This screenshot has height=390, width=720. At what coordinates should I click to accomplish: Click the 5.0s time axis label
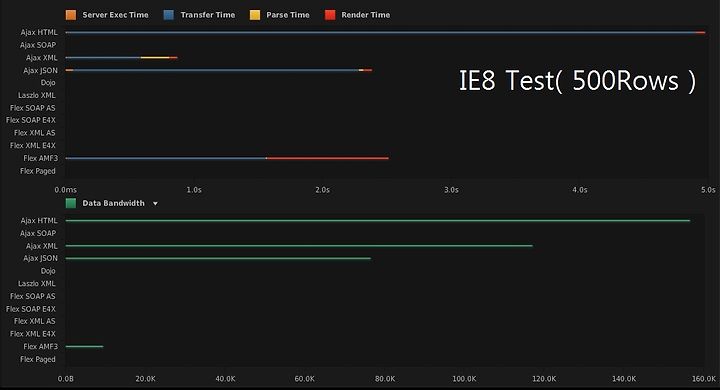(x=708, y=190)
